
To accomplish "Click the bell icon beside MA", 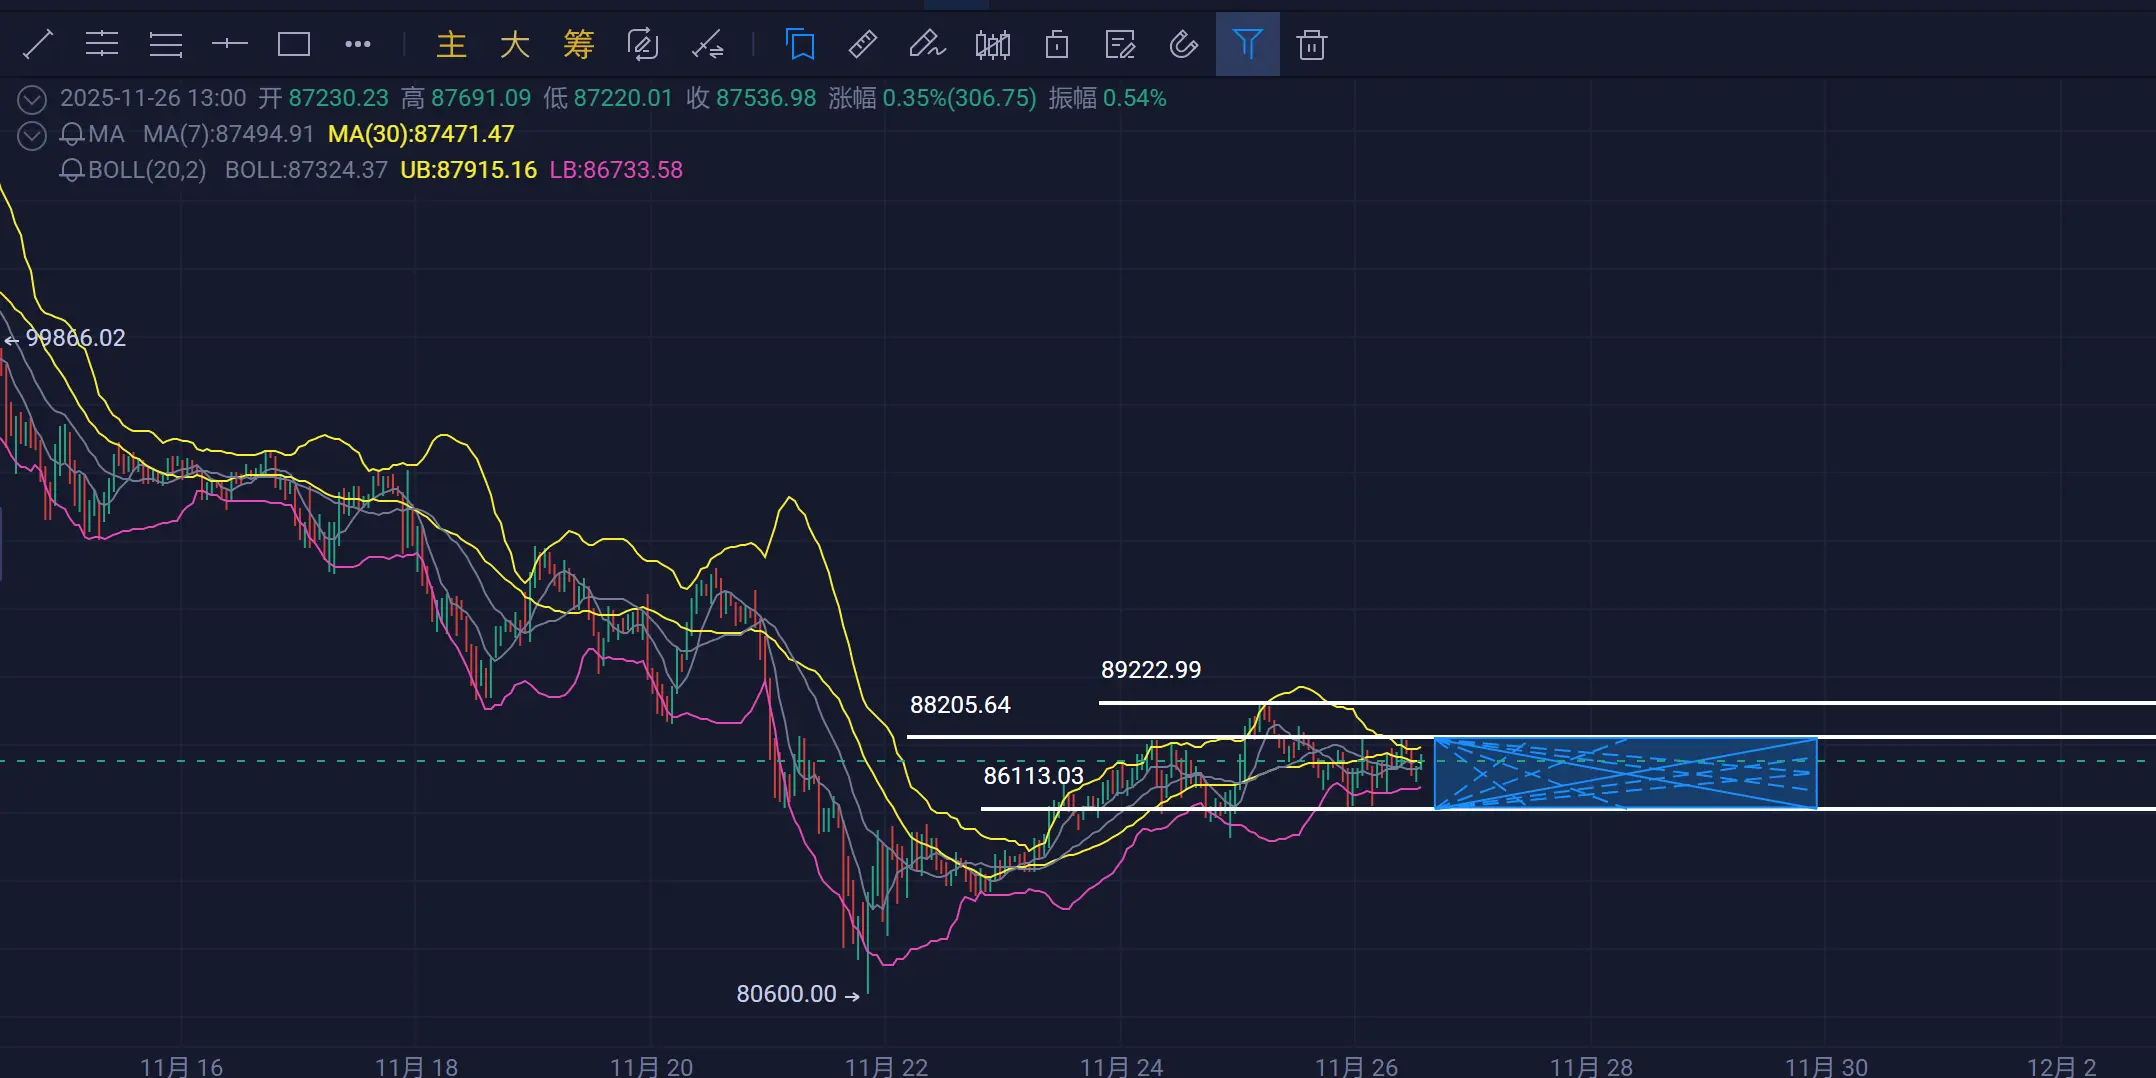I will [x=72, y=134].
